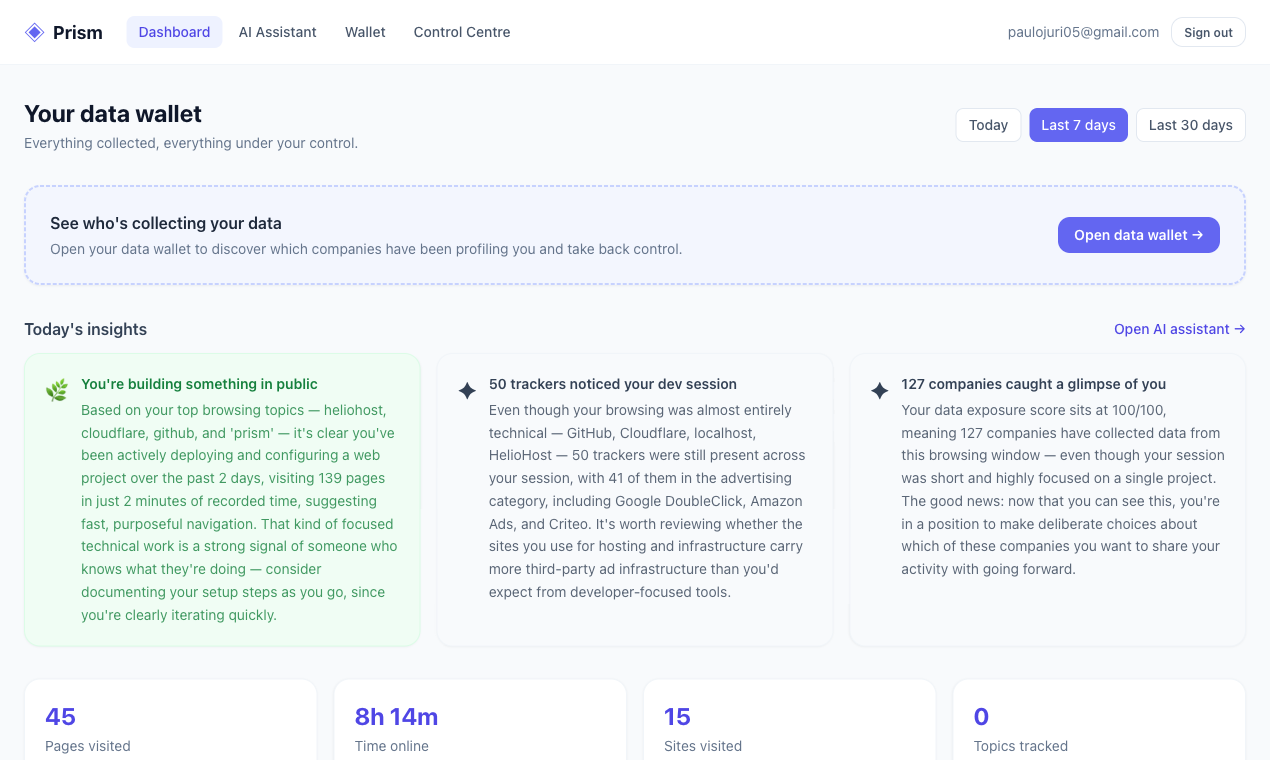The image size is (1270, 760).
Task: Click the Sign out button
Action: point(1208,32)
